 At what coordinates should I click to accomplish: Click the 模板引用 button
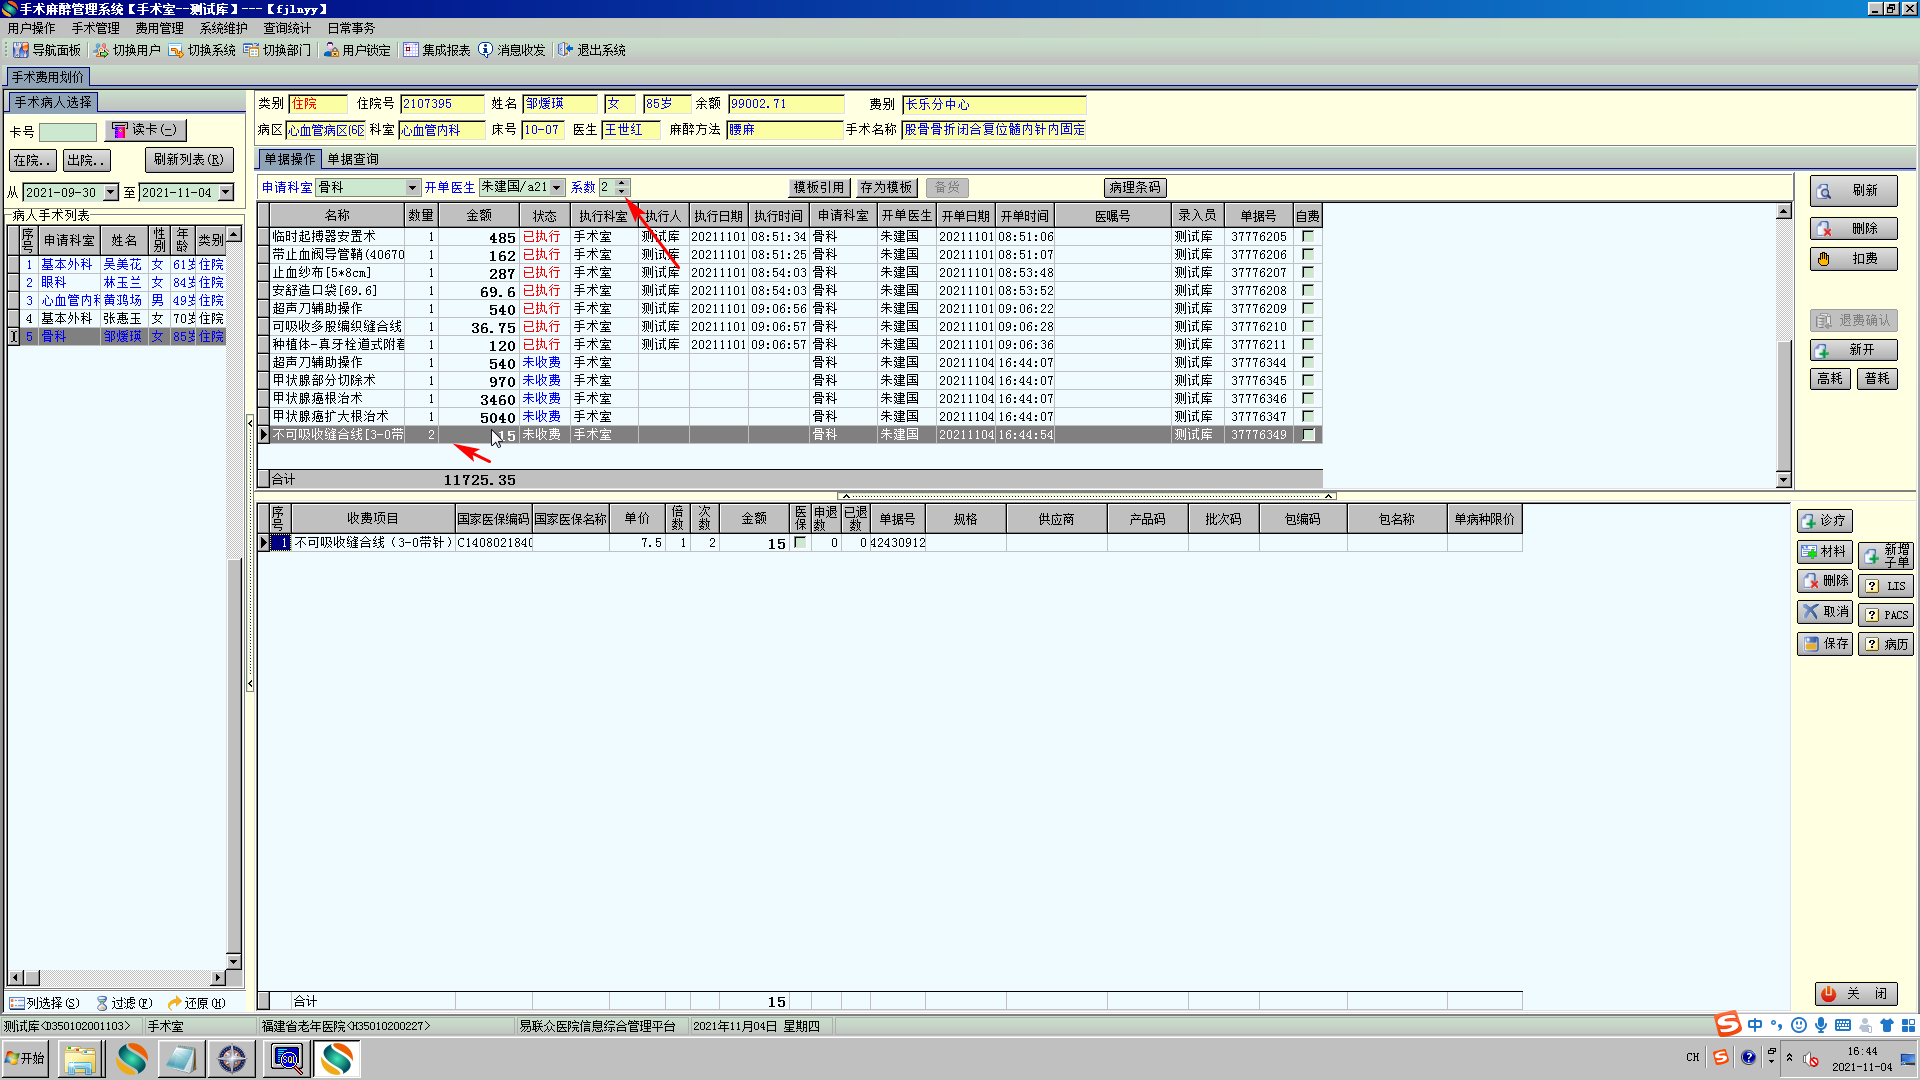click(x=819, y=188)
